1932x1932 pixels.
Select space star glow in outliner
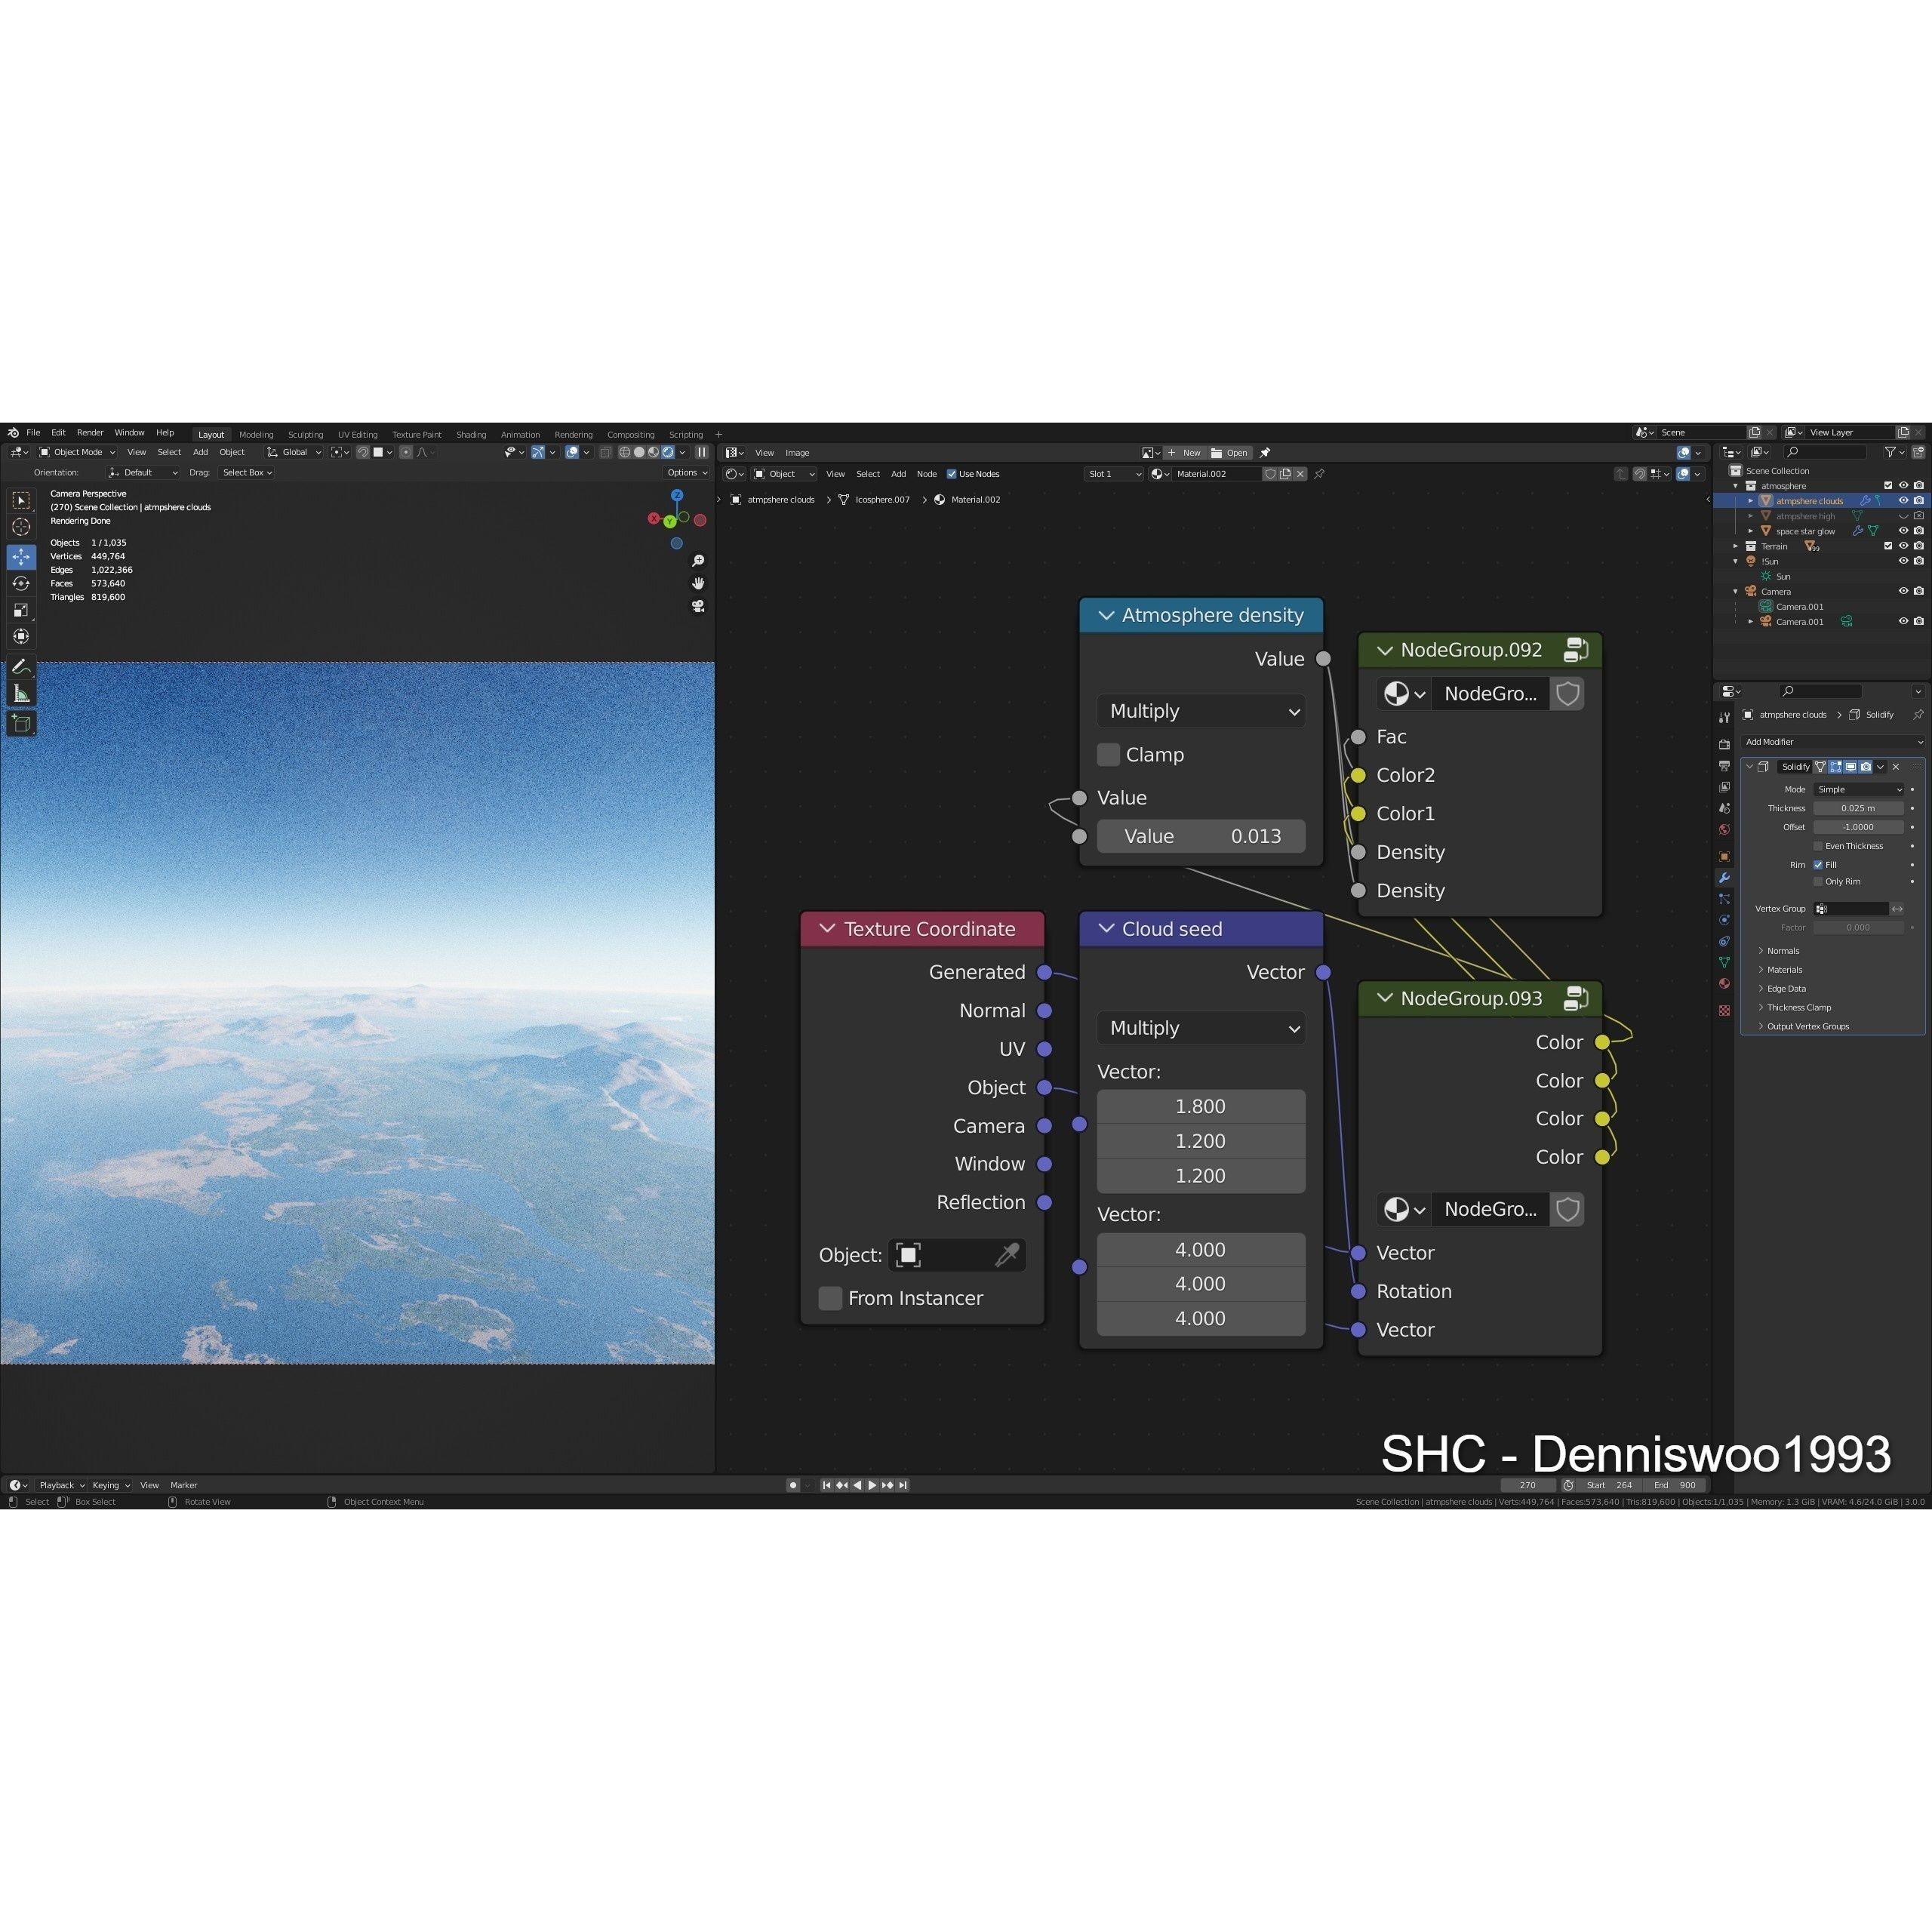(1805, 531)
